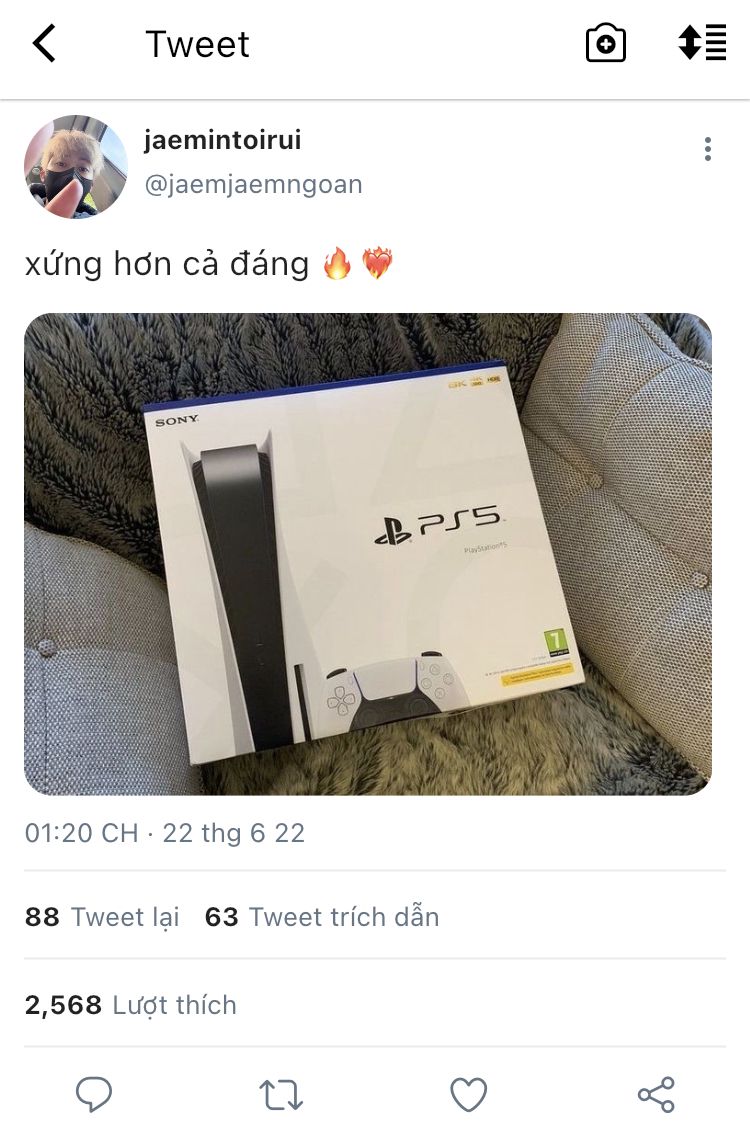Tap the reply speech bubble icon
The width and height of the screenshot is (750, 1136).
tap(94, 1094)
